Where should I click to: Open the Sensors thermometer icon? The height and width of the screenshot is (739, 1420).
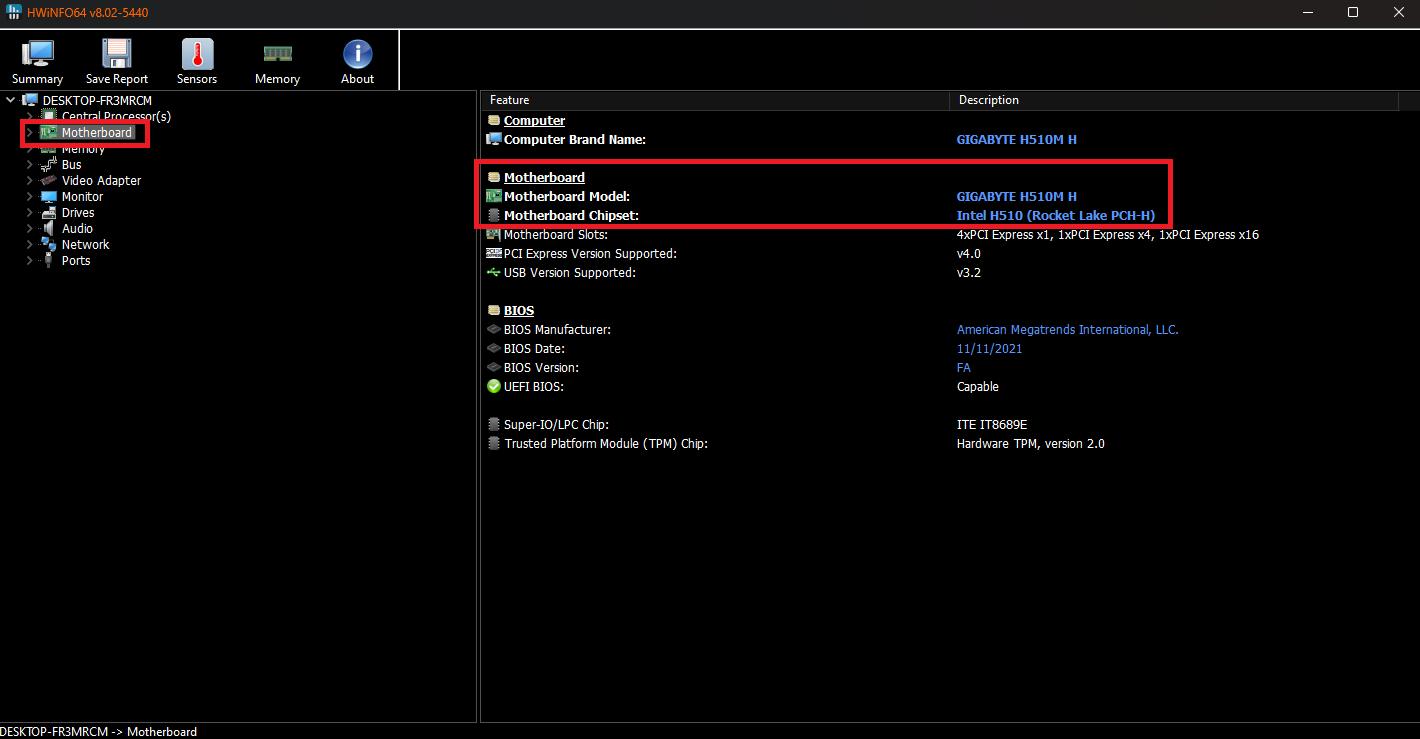point(197,55)
